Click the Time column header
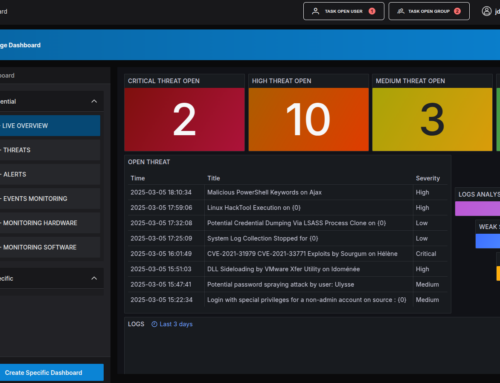Image resolution: width=500 pixels, height=383 pixels. pos(138,178)
